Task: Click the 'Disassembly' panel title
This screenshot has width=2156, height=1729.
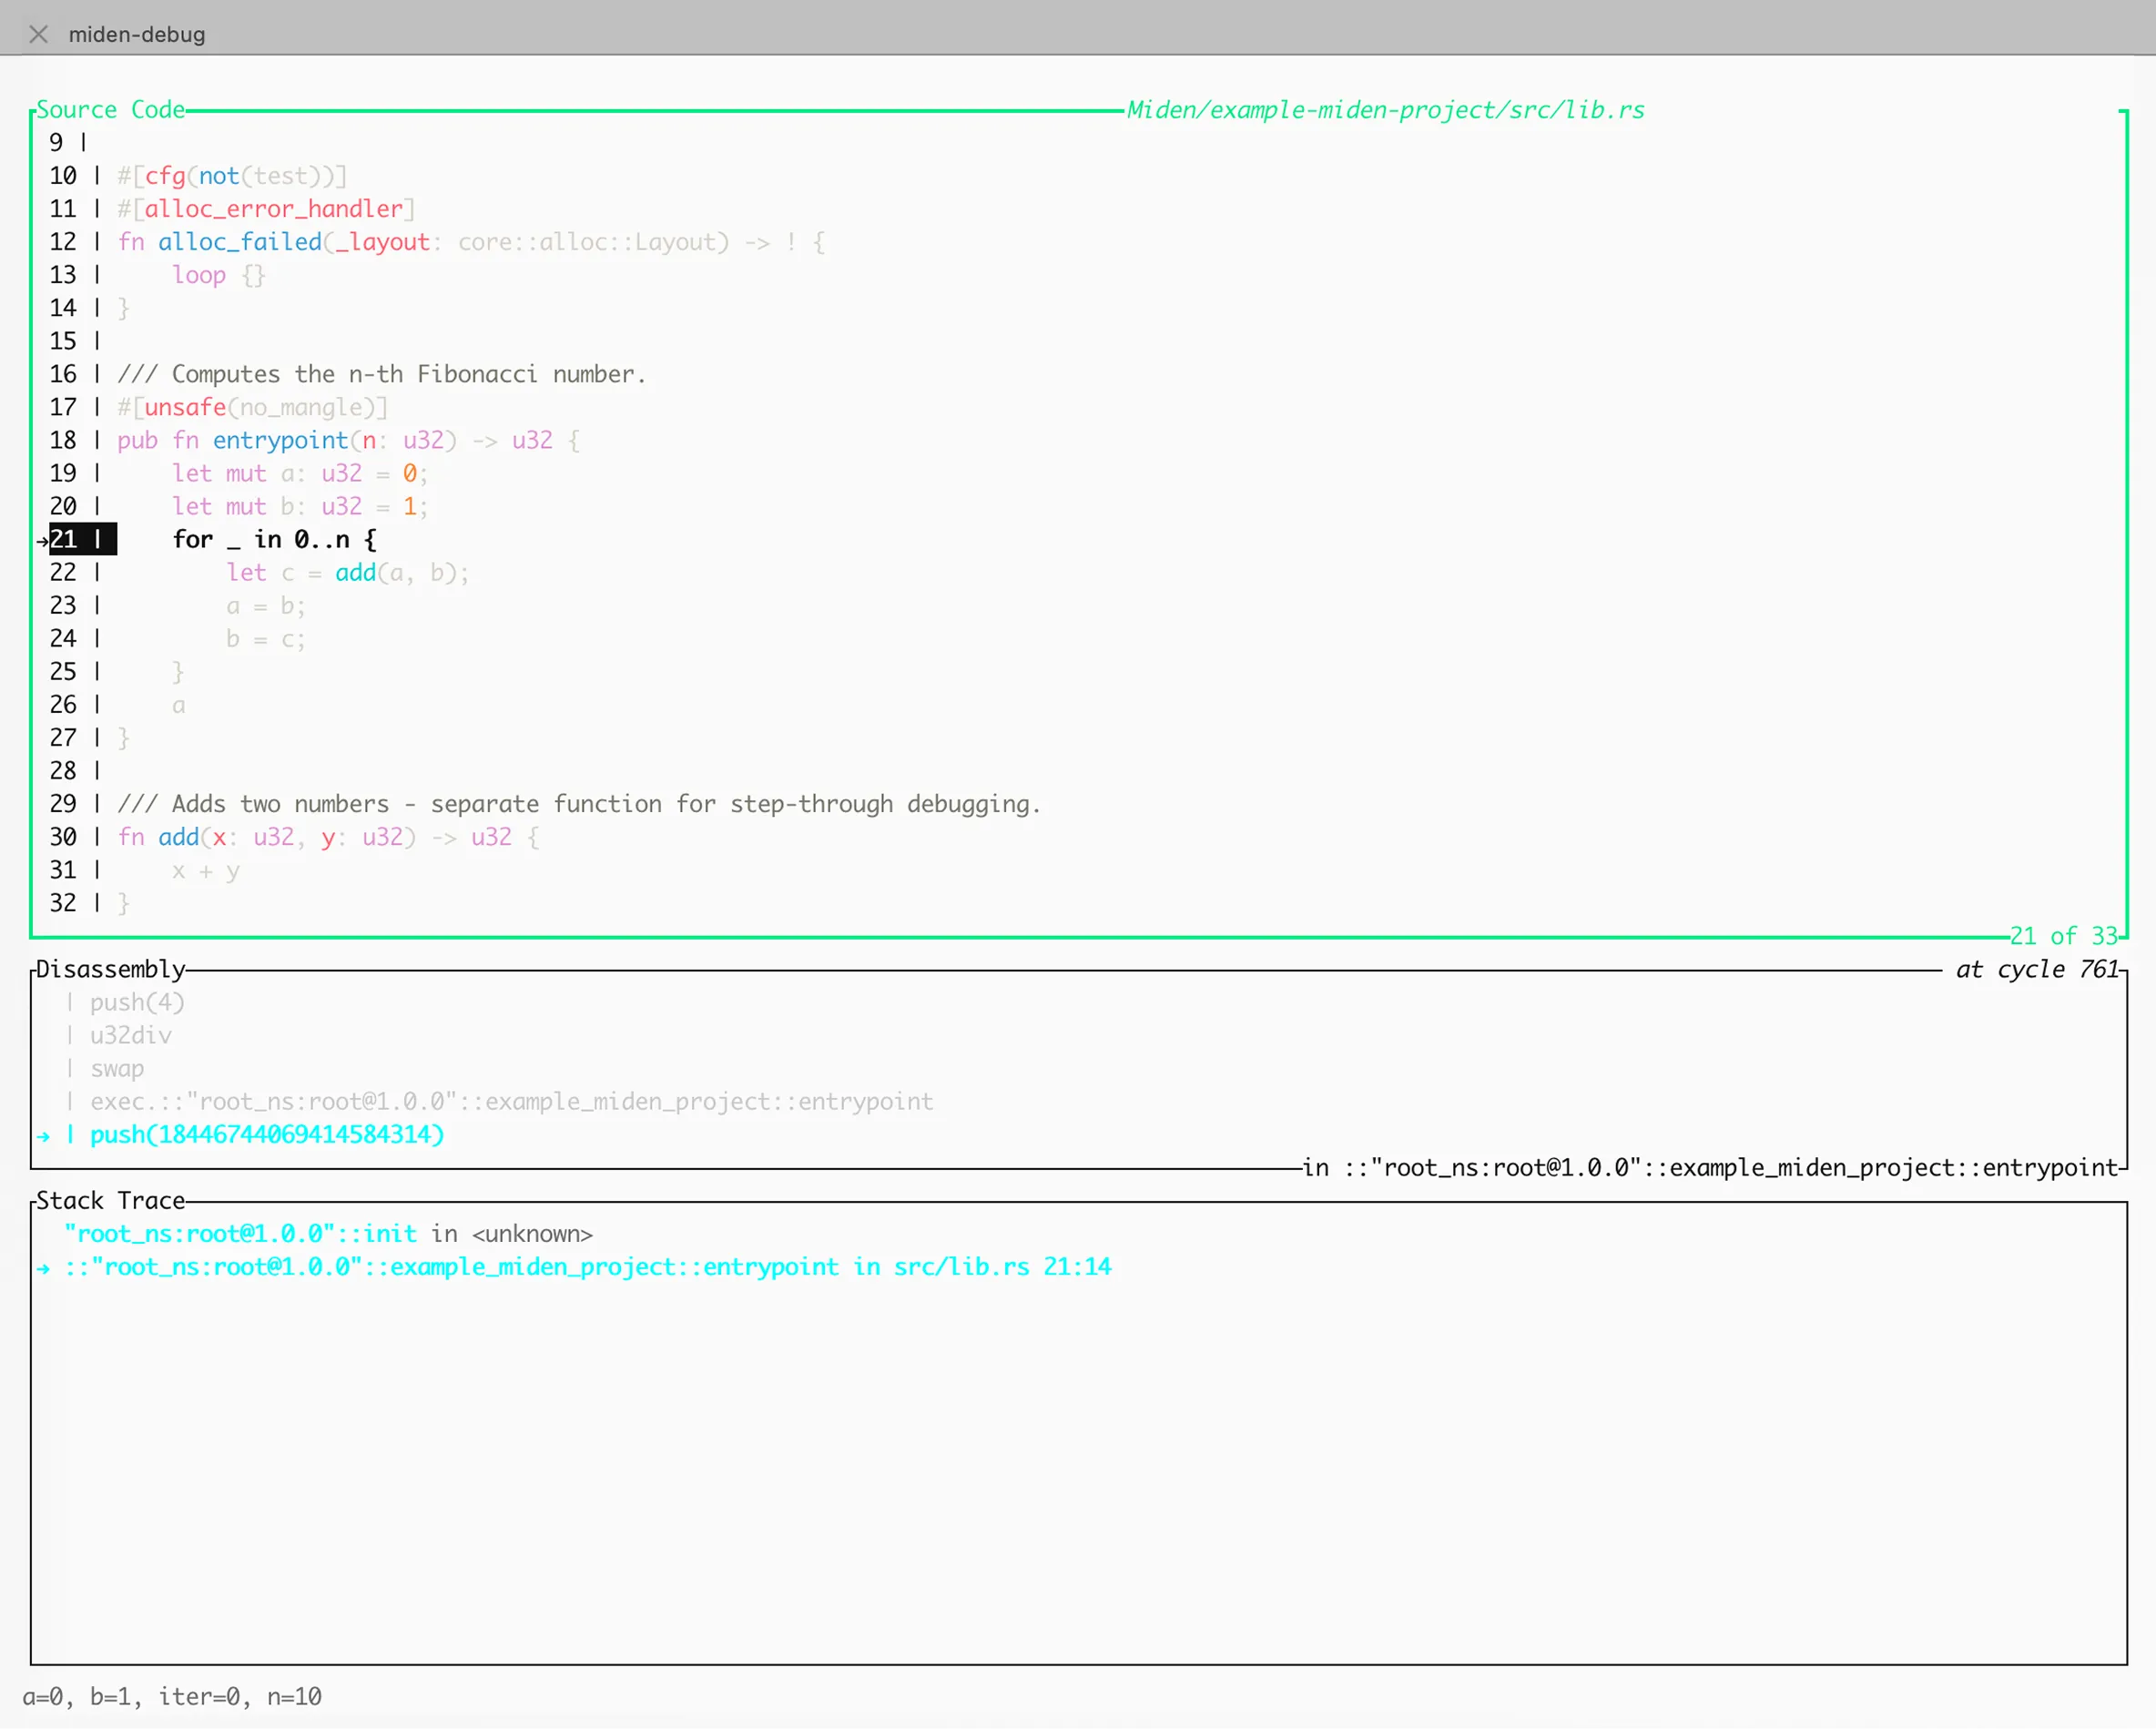Action: tap(111, 969)
